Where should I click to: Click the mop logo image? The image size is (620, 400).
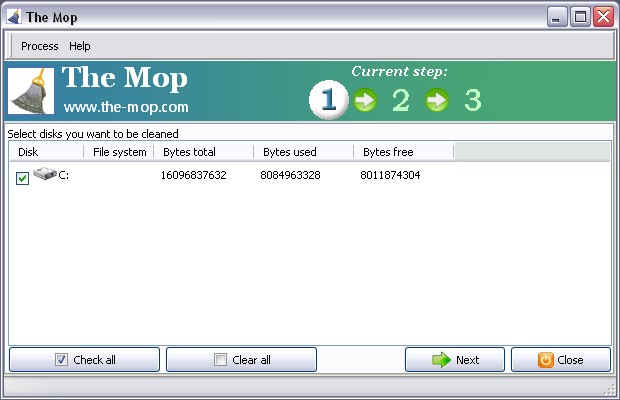31,91
